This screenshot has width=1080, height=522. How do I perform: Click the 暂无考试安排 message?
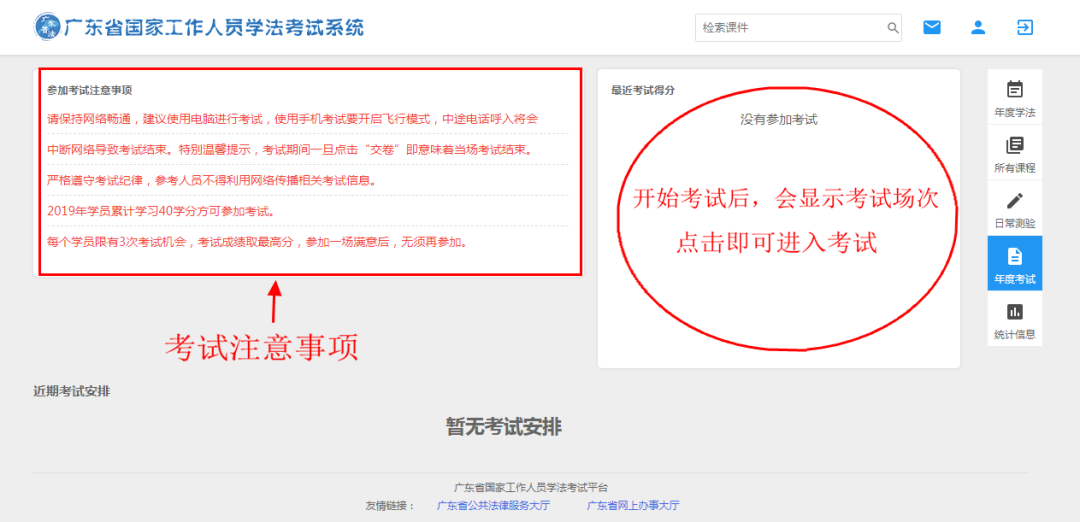(504, 427)
